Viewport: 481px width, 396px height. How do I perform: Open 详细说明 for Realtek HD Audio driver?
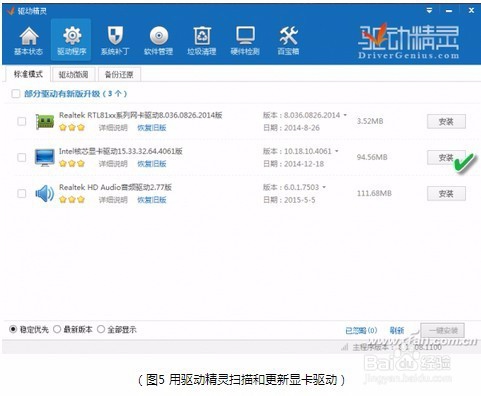click(113, 200)
